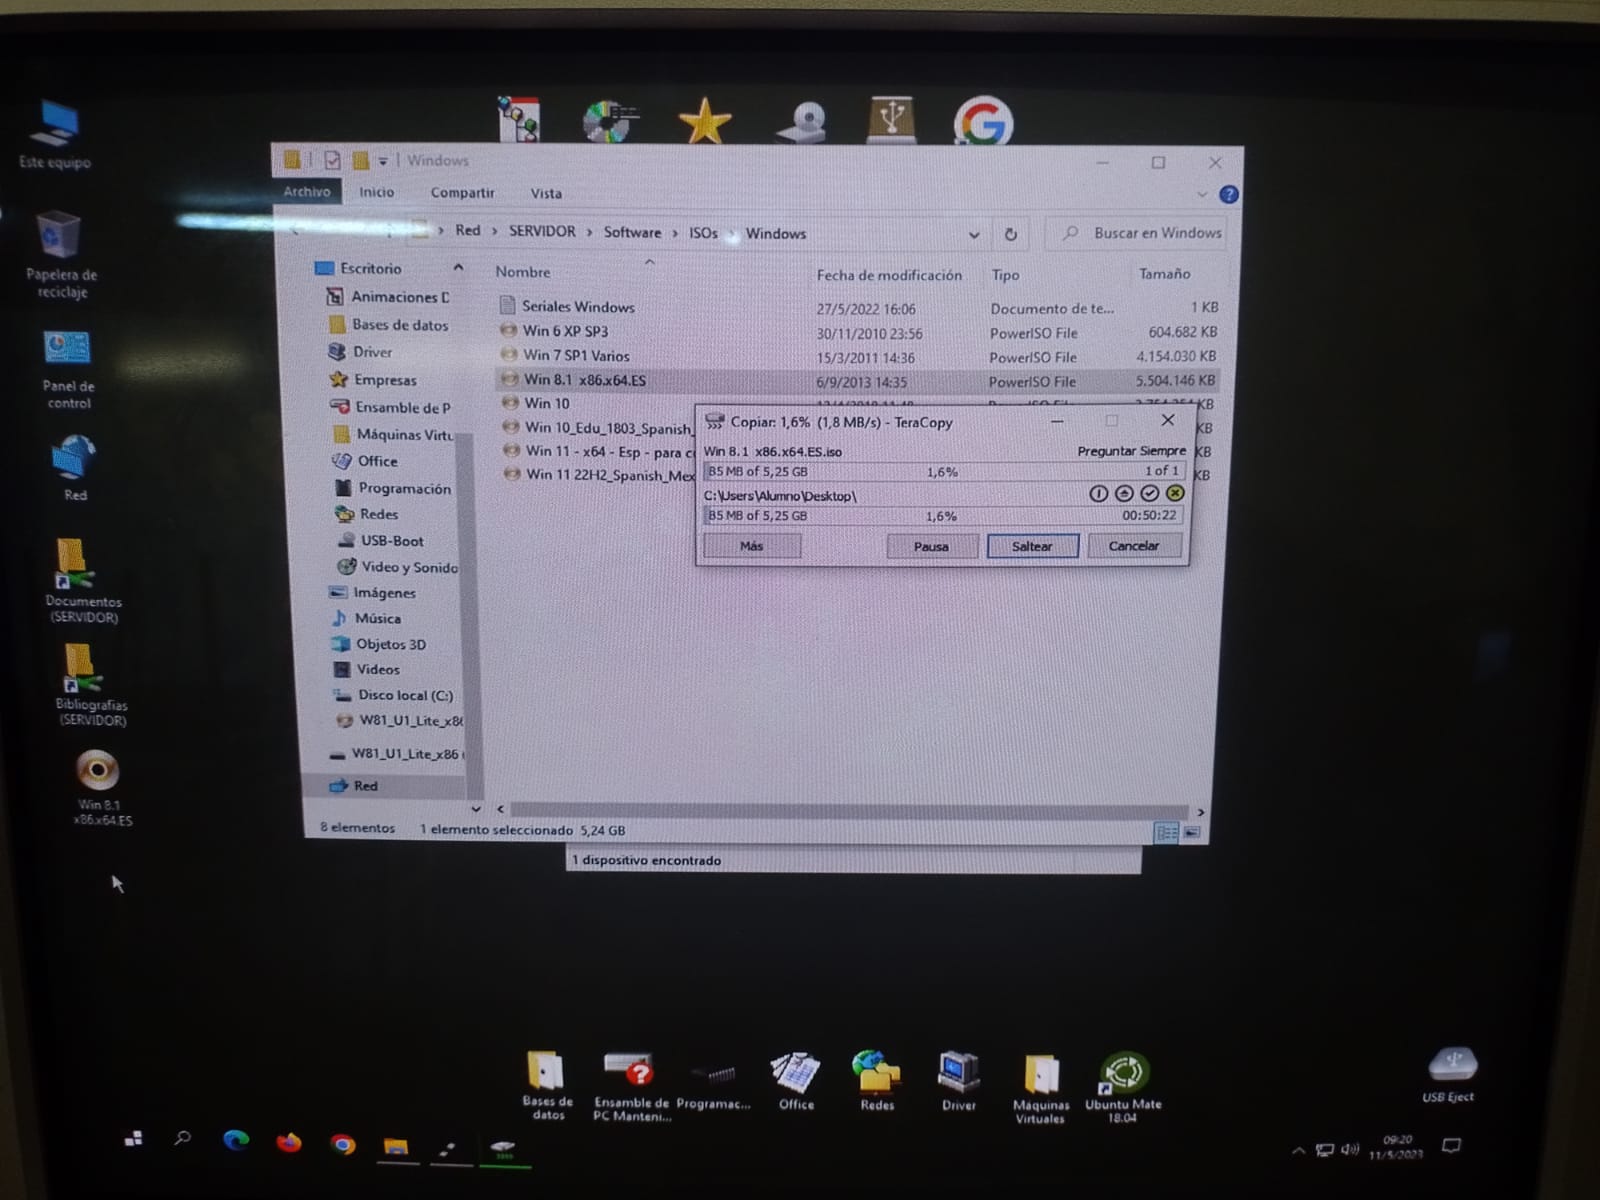Launch Chrome from the taskbar
1600x1200 pixels.
coord(343,1144)
